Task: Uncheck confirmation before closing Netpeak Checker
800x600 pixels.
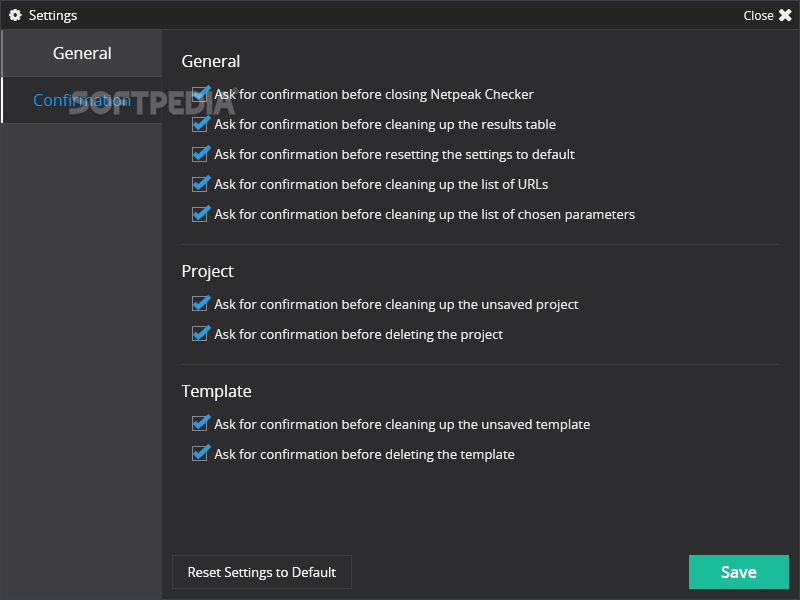Action: coord(199,94)
